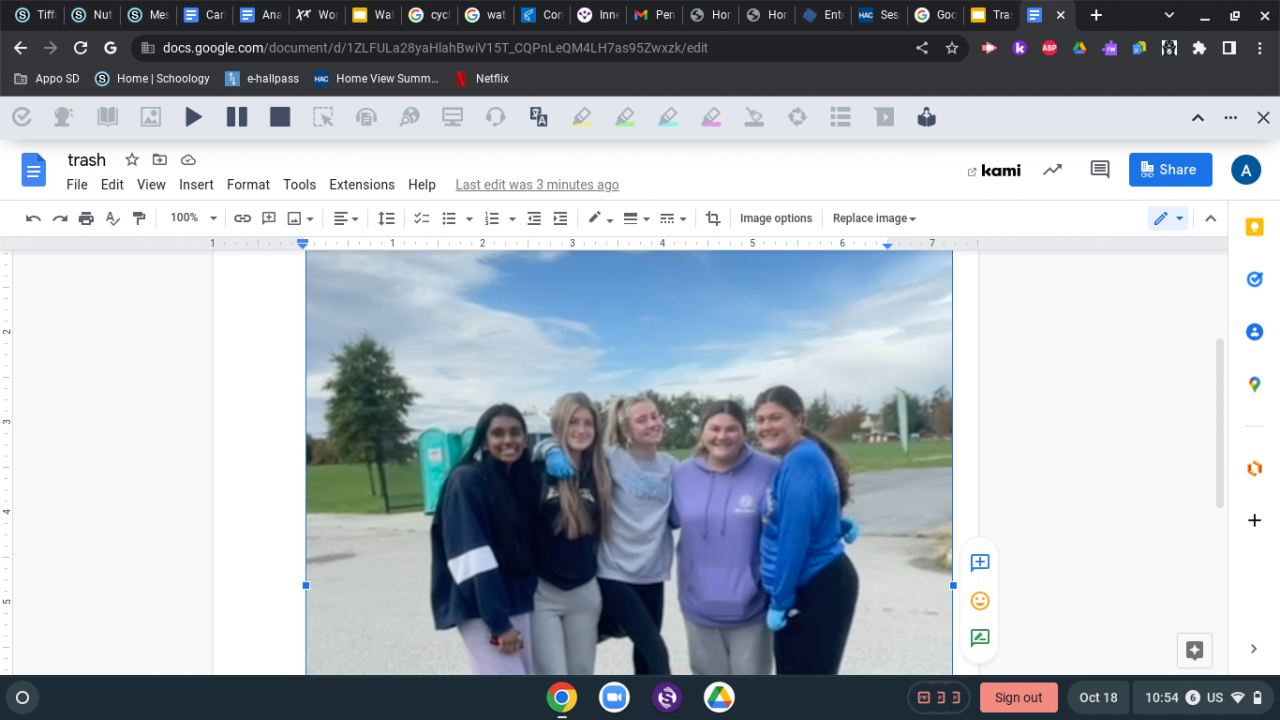Add a comment beside the image

click(980, 563)
